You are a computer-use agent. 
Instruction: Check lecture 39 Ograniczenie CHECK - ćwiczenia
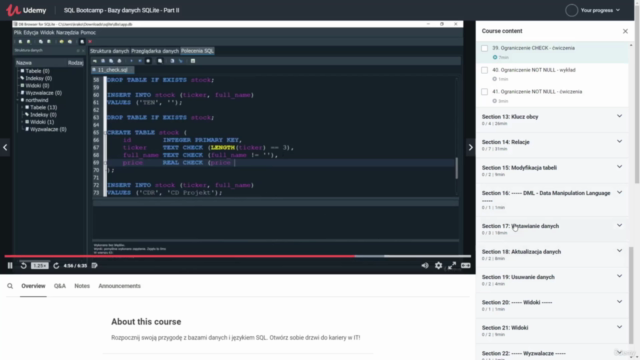(x=484, y=48)
